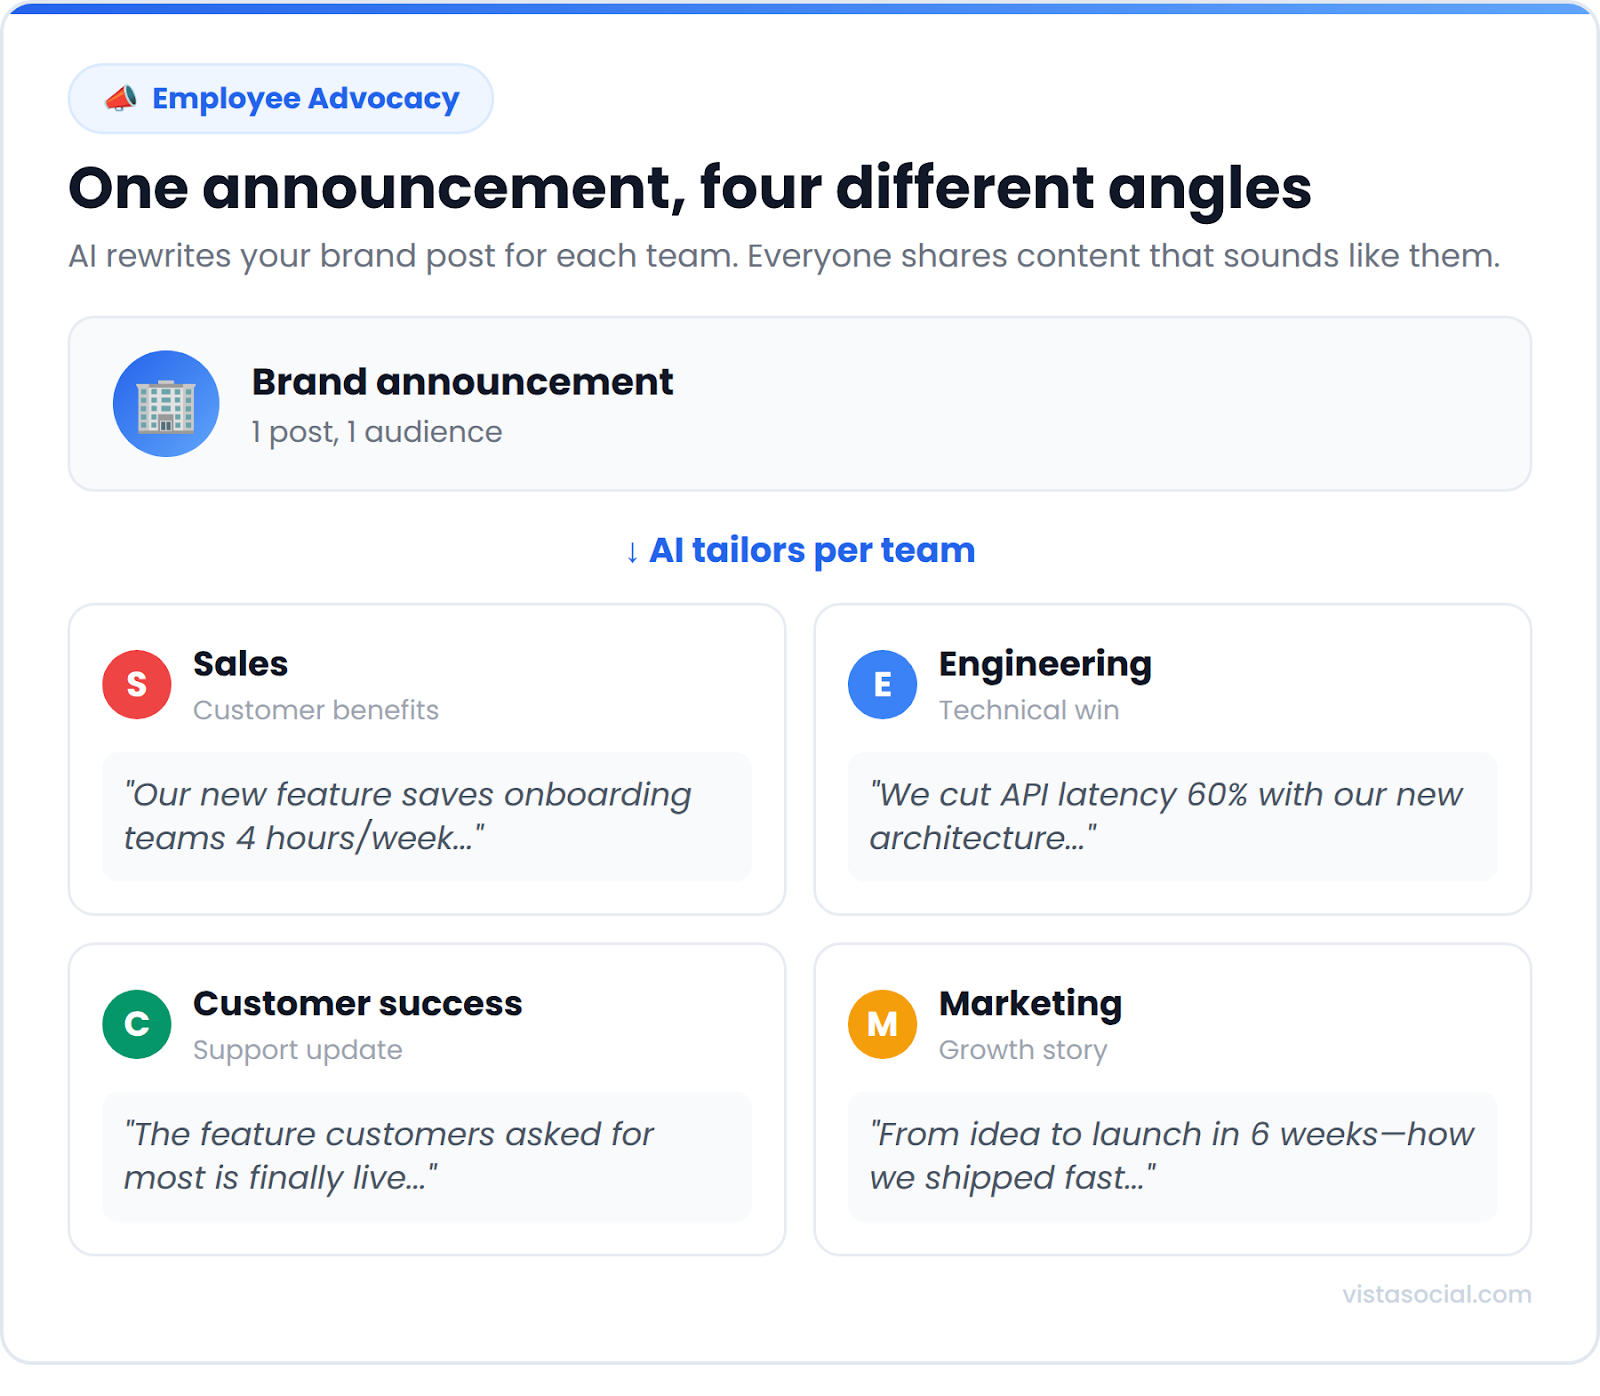Click the Customer success heading
Viewport: 1600px width, 1396px height.
click(x=357, y=1003)
